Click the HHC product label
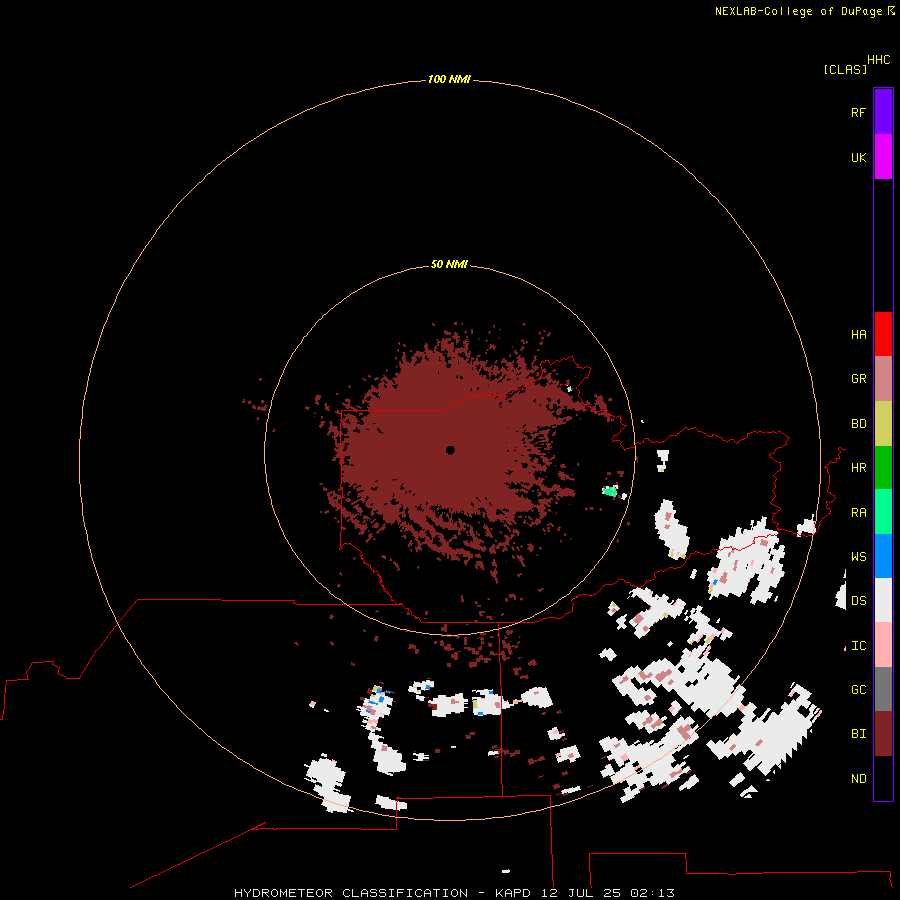This screenshot has height=900, width=900. coord(878,60)
